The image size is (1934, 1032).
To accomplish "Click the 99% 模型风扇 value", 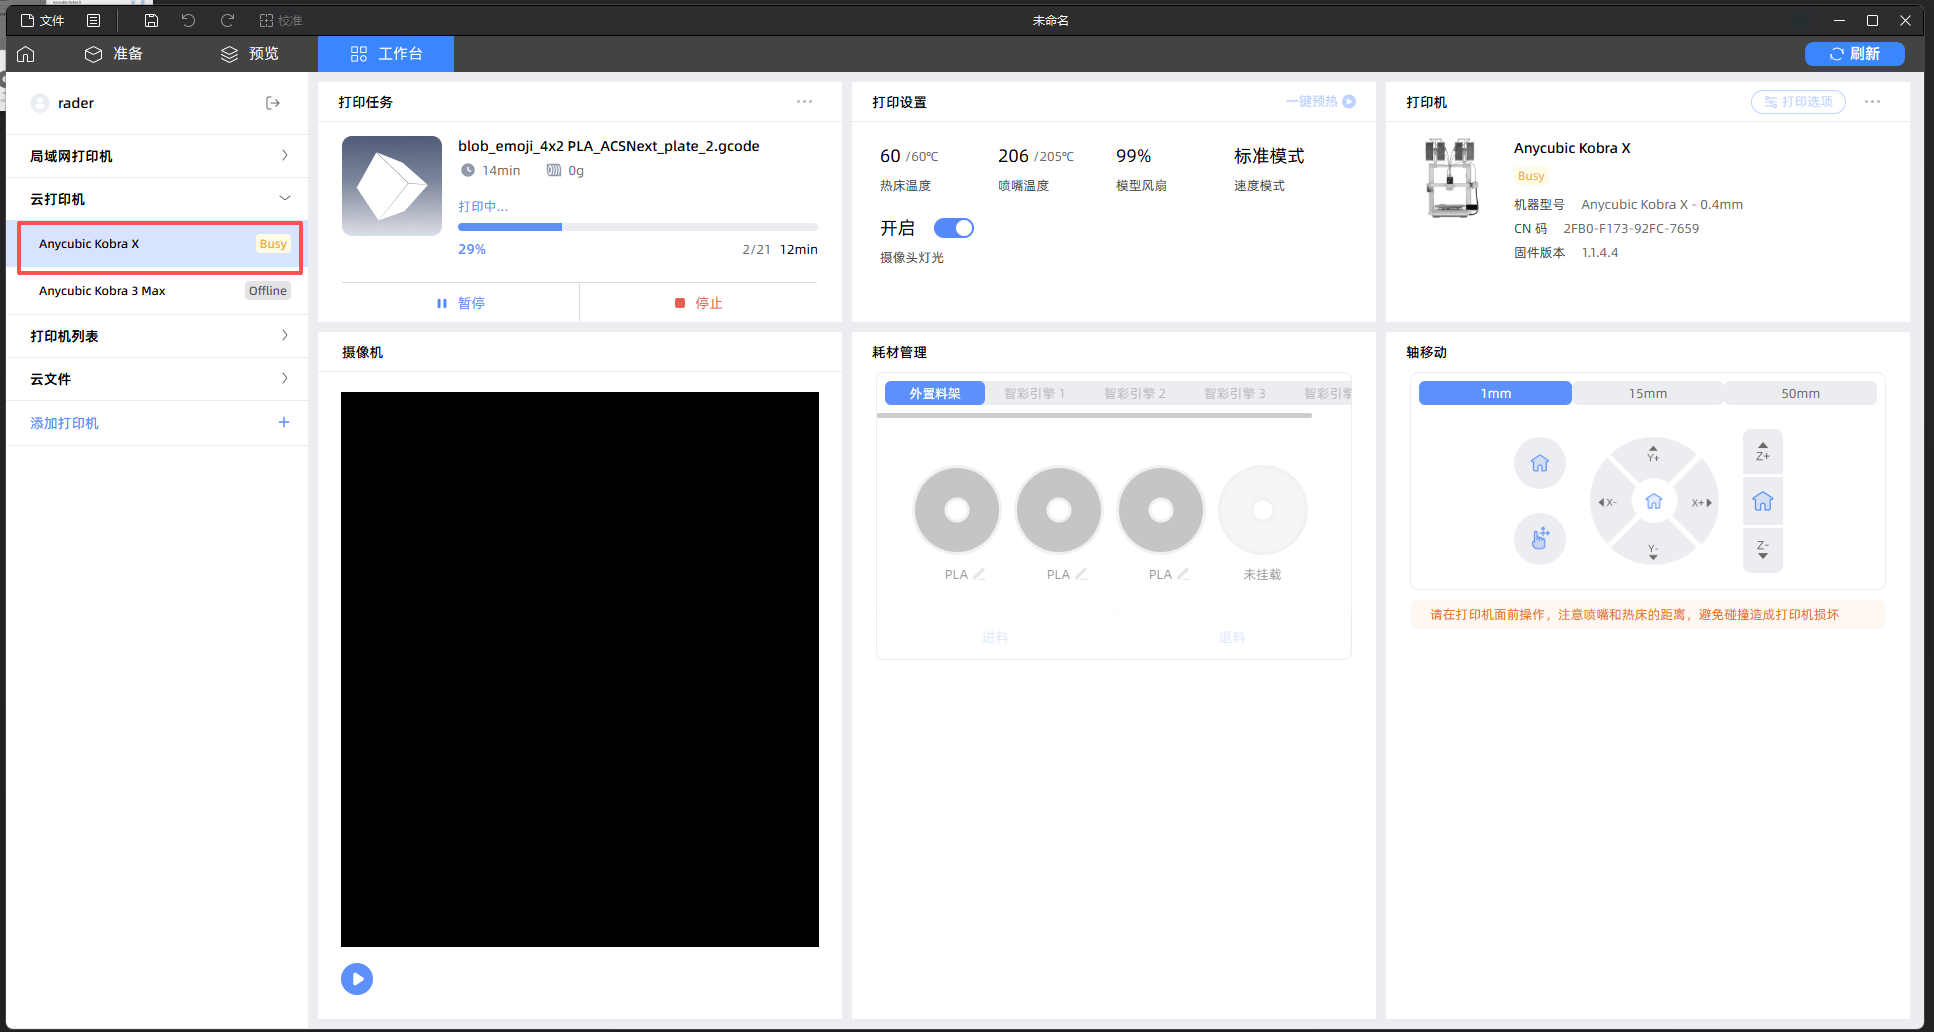I will (x=1133, y=156).
